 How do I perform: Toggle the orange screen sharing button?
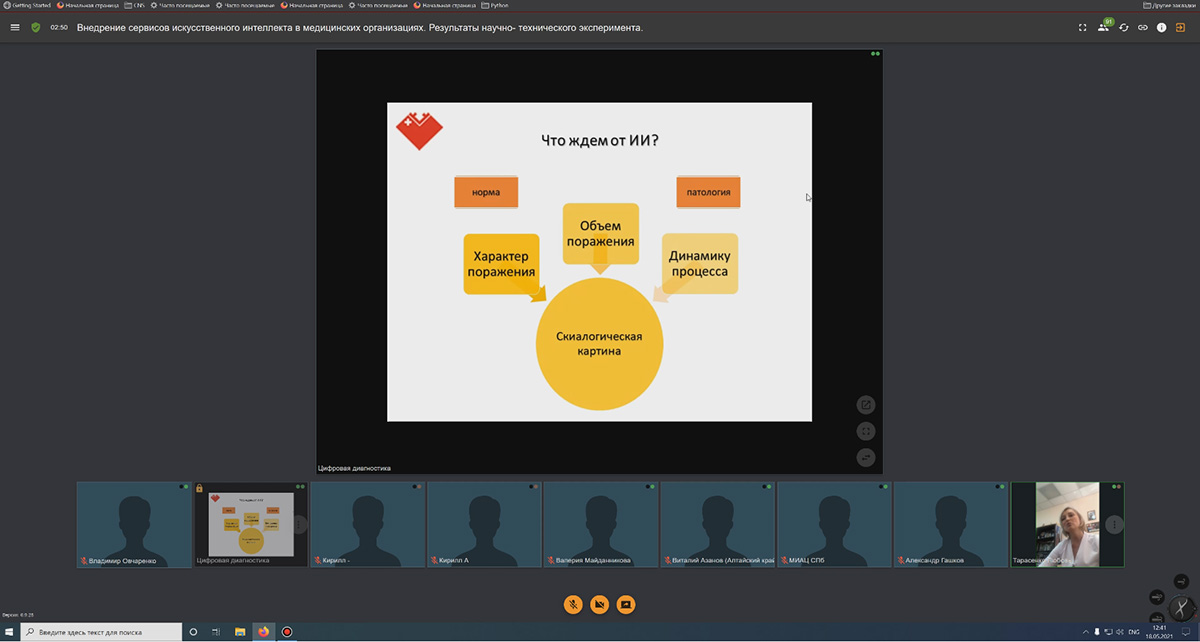click(626, 604)
